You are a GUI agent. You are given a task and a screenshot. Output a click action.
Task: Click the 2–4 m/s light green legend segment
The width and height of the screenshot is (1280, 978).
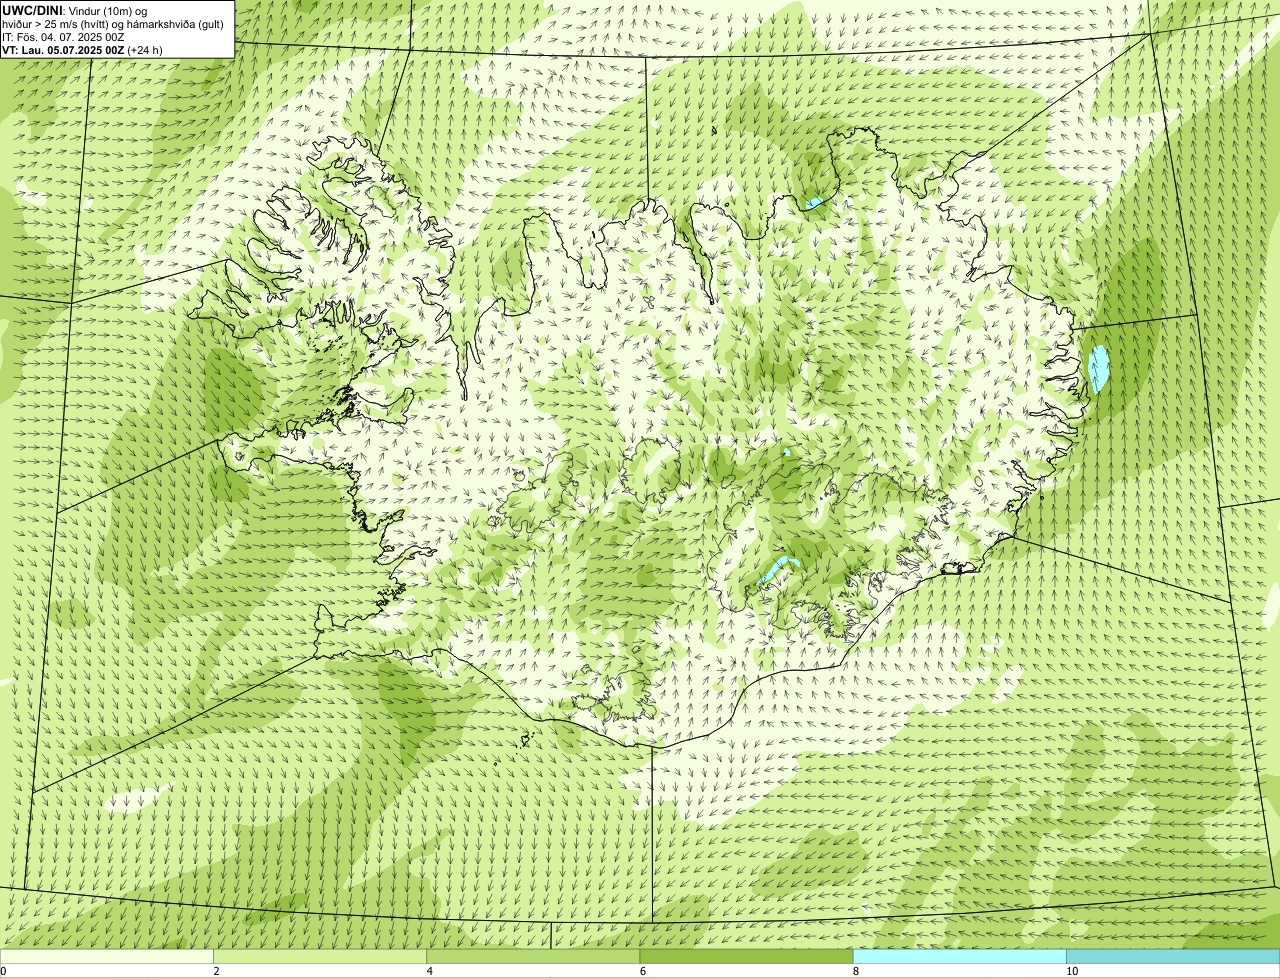320,957
